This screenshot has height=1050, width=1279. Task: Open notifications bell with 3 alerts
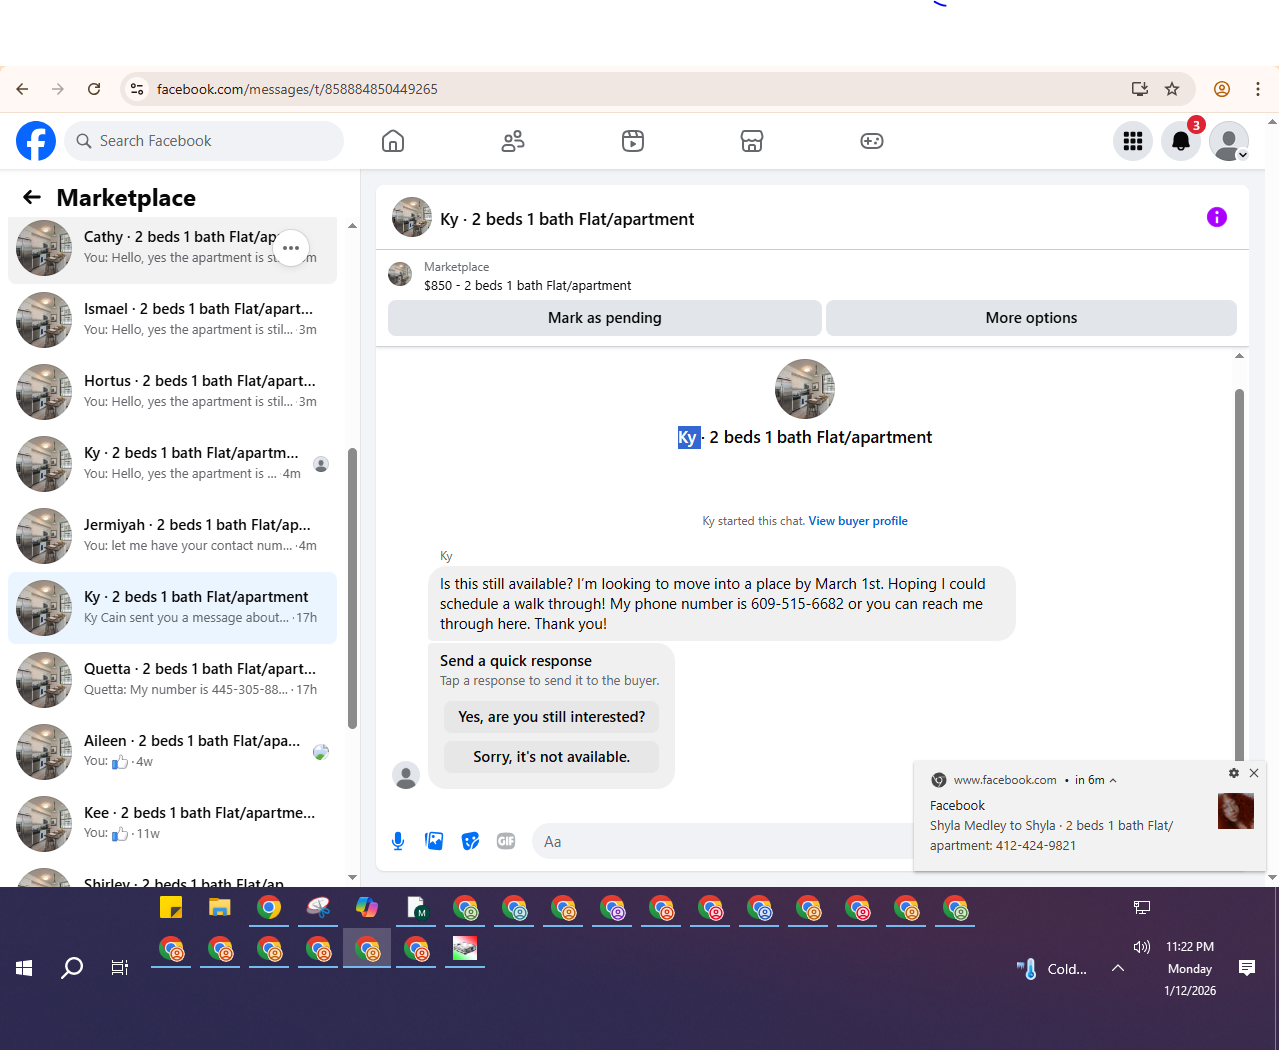tap(1181, 141)
